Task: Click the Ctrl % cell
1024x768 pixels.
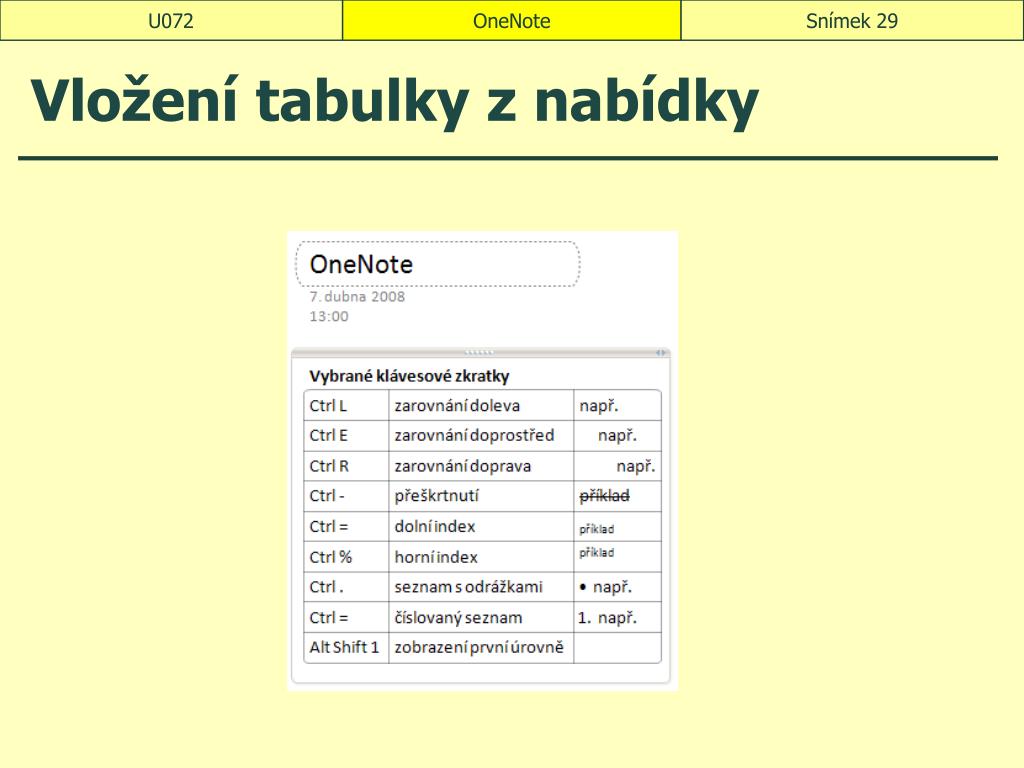Action: click(346, 557)
